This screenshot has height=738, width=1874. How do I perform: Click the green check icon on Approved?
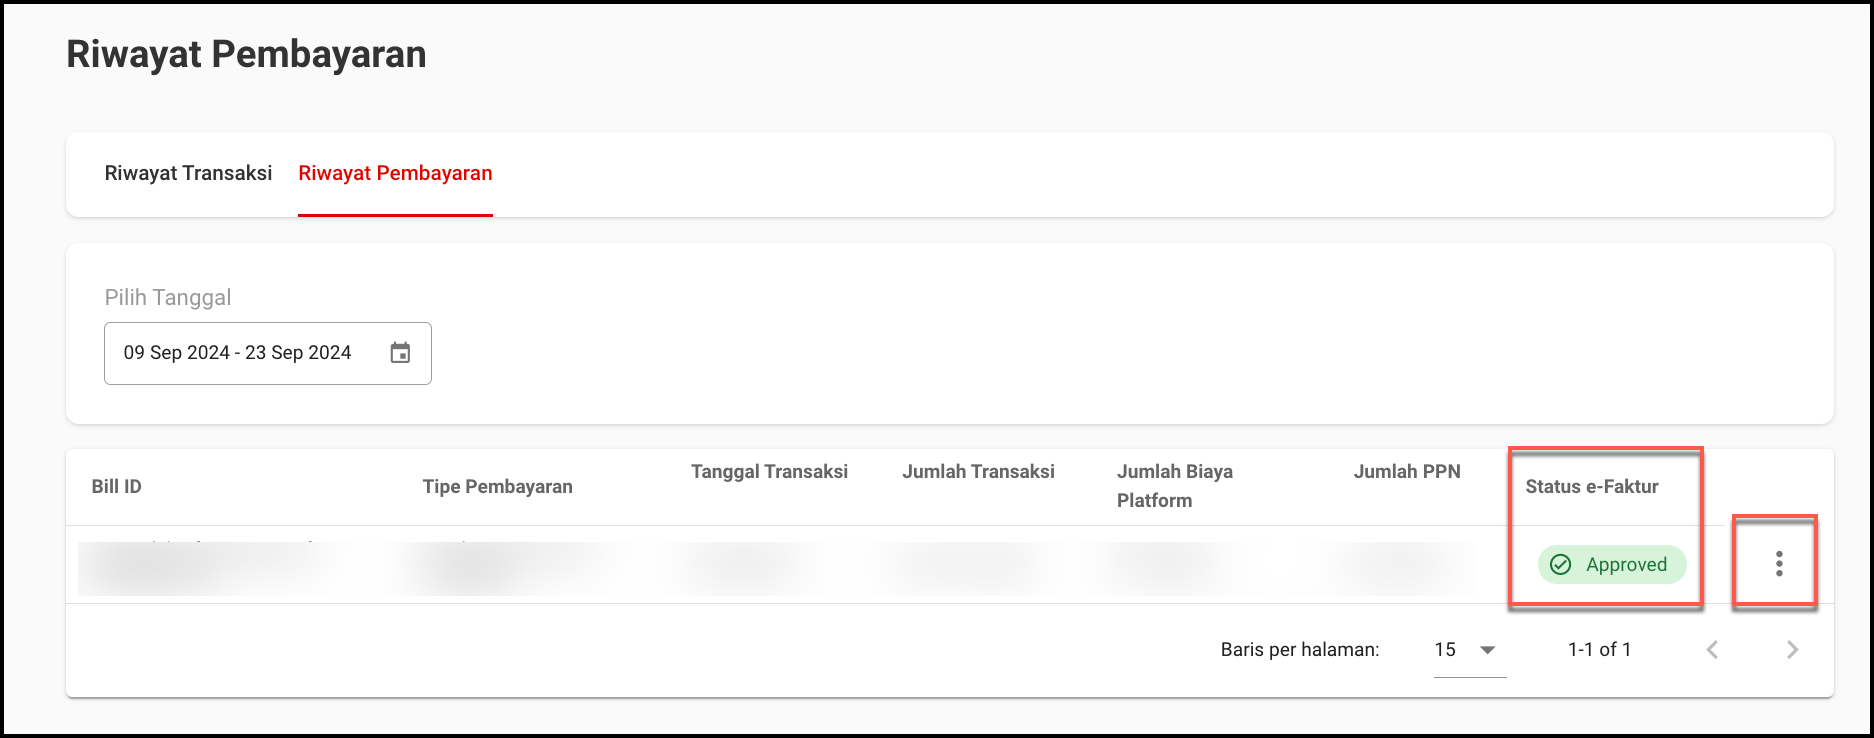tap(1560, 565)
